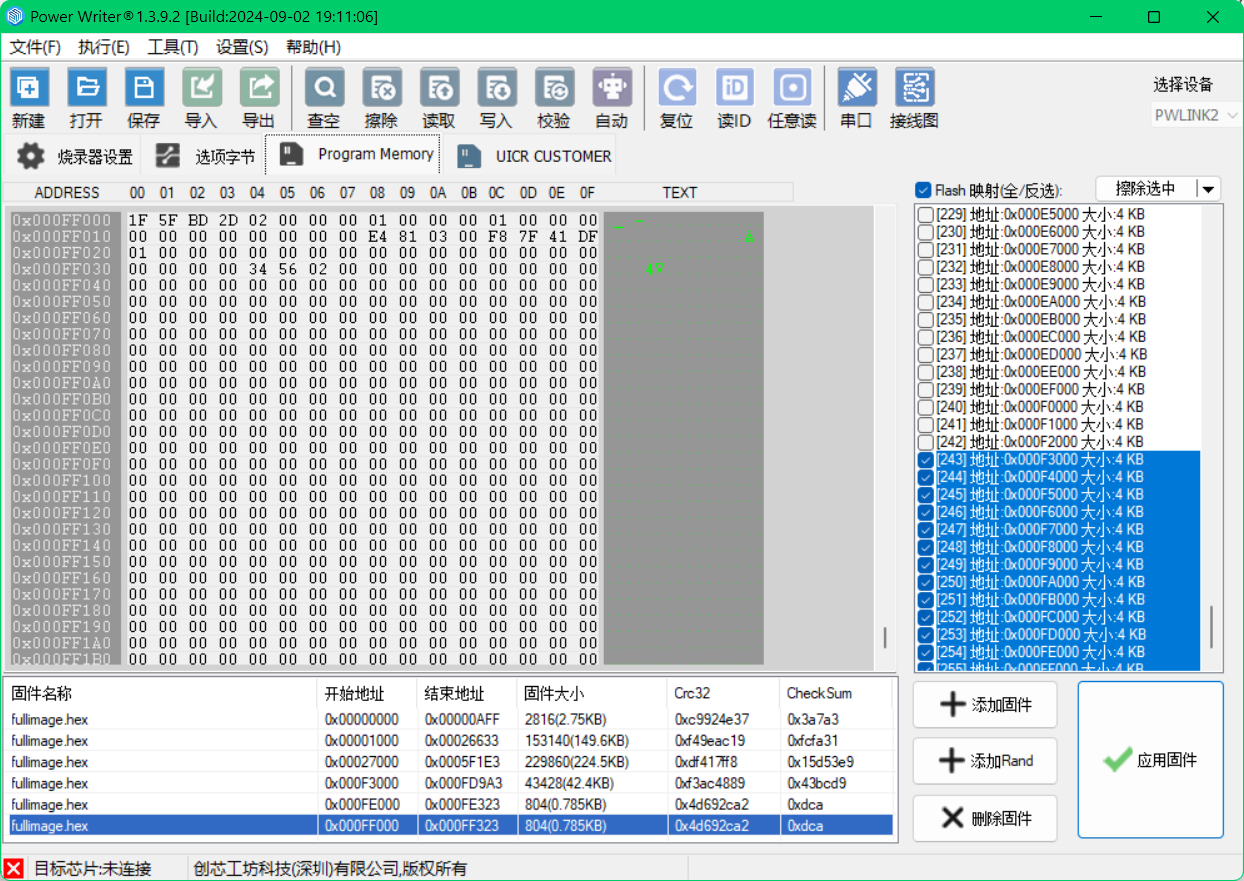
Task: Click the 擦除 (Erase) chip icon
Action: point(381,89)
